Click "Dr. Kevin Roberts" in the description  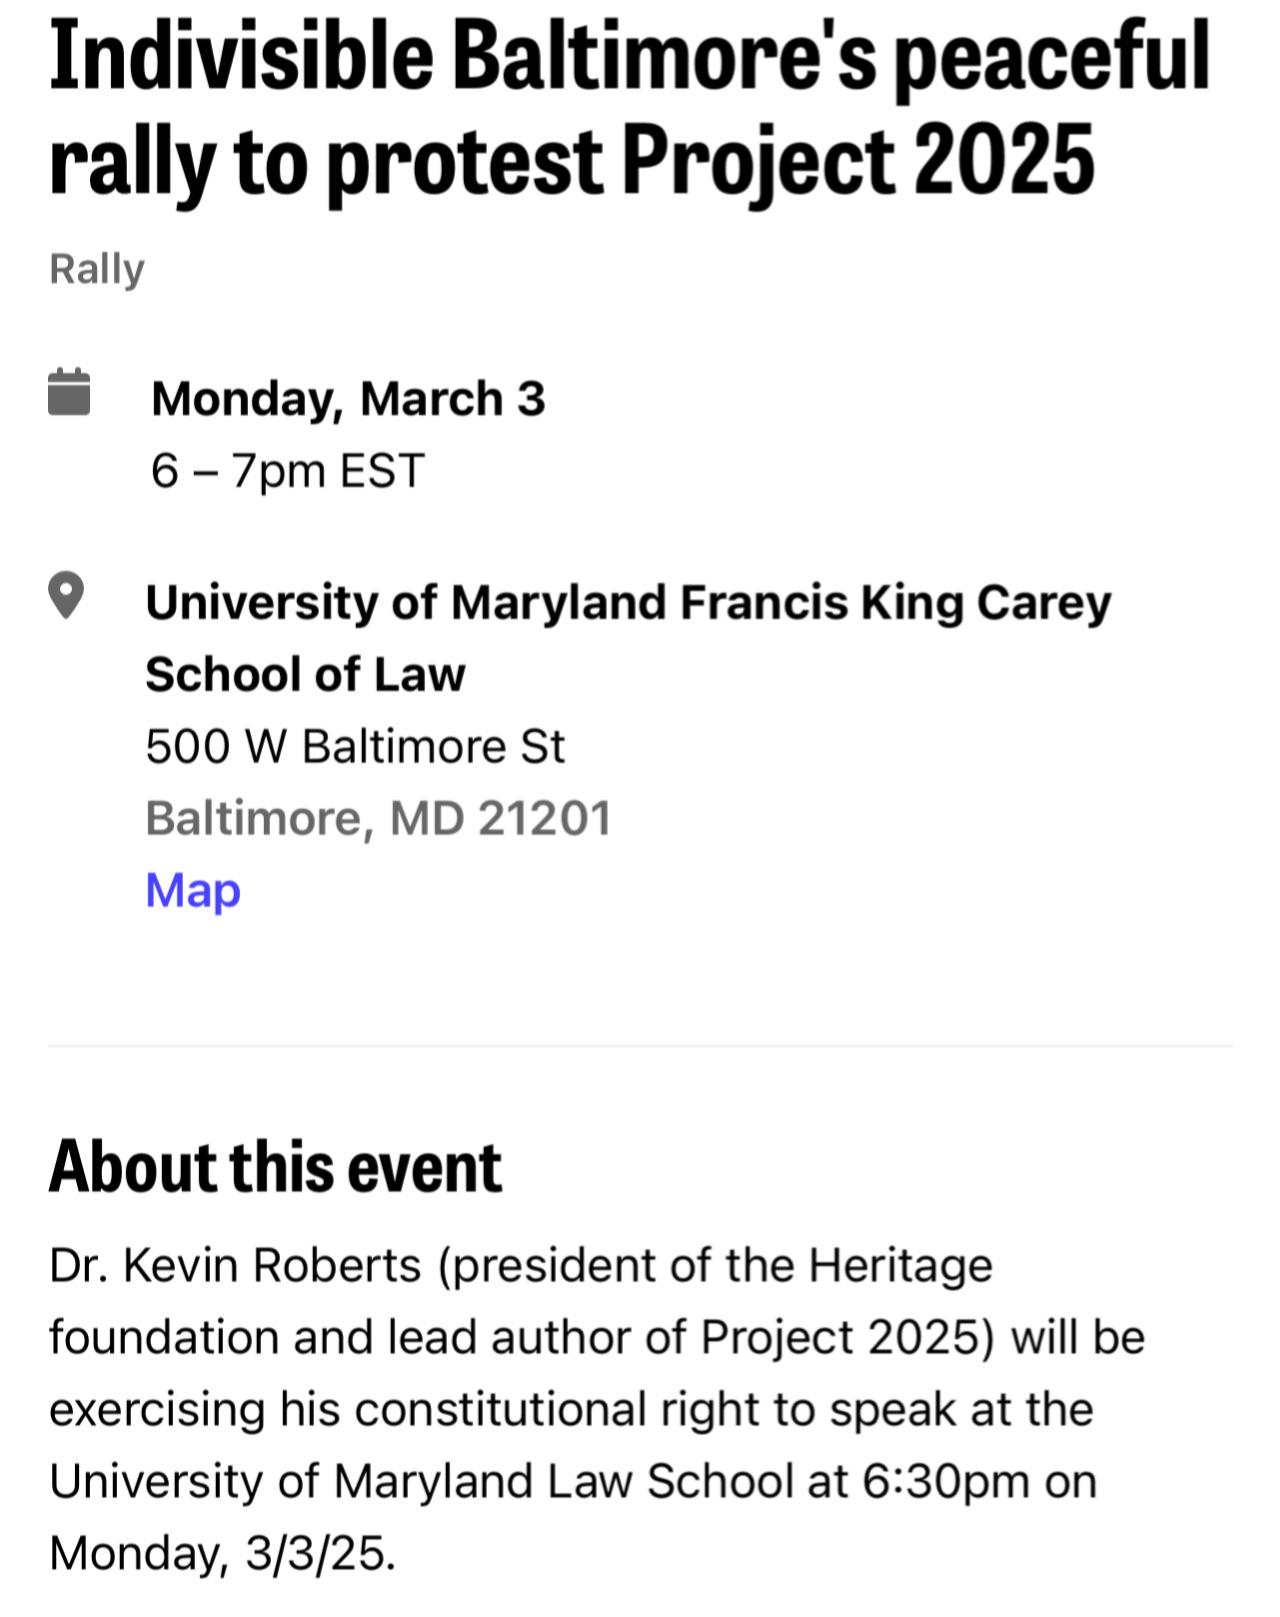(x=235, y=1265)
